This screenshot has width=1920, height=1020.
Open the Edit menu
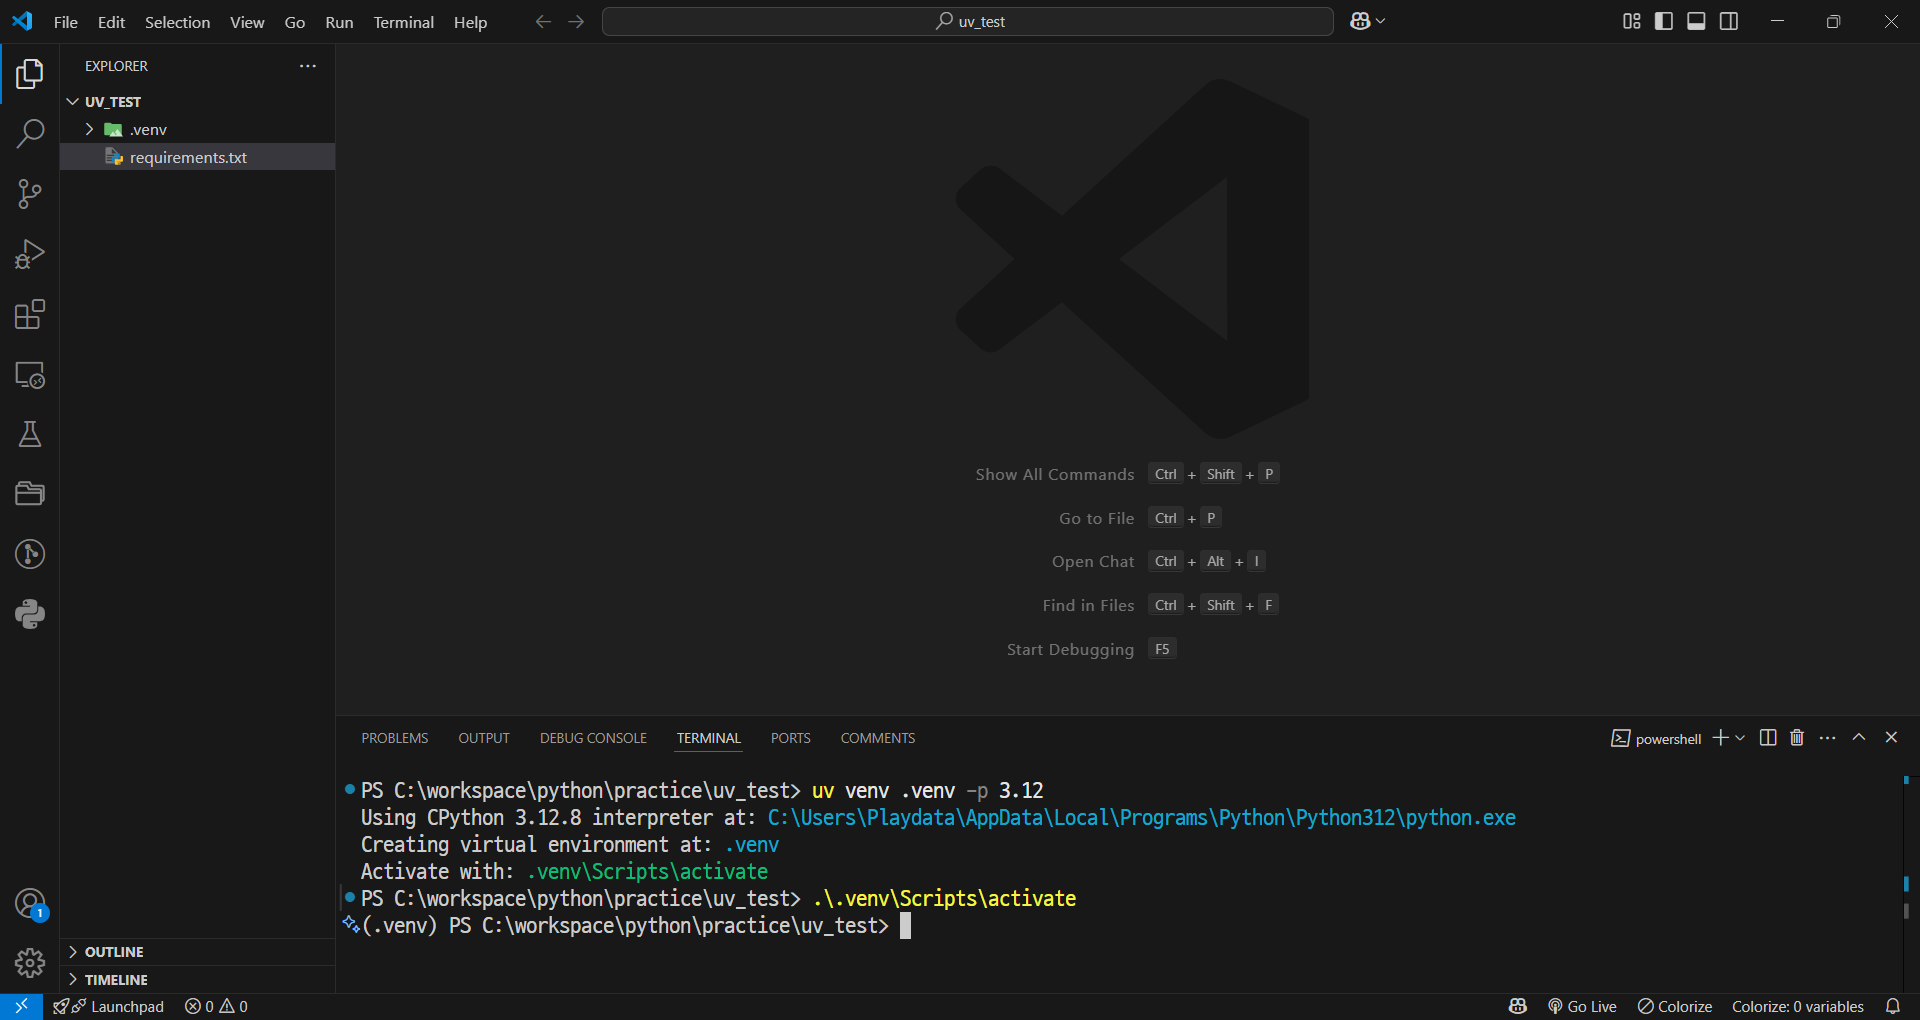pos(111,22)
